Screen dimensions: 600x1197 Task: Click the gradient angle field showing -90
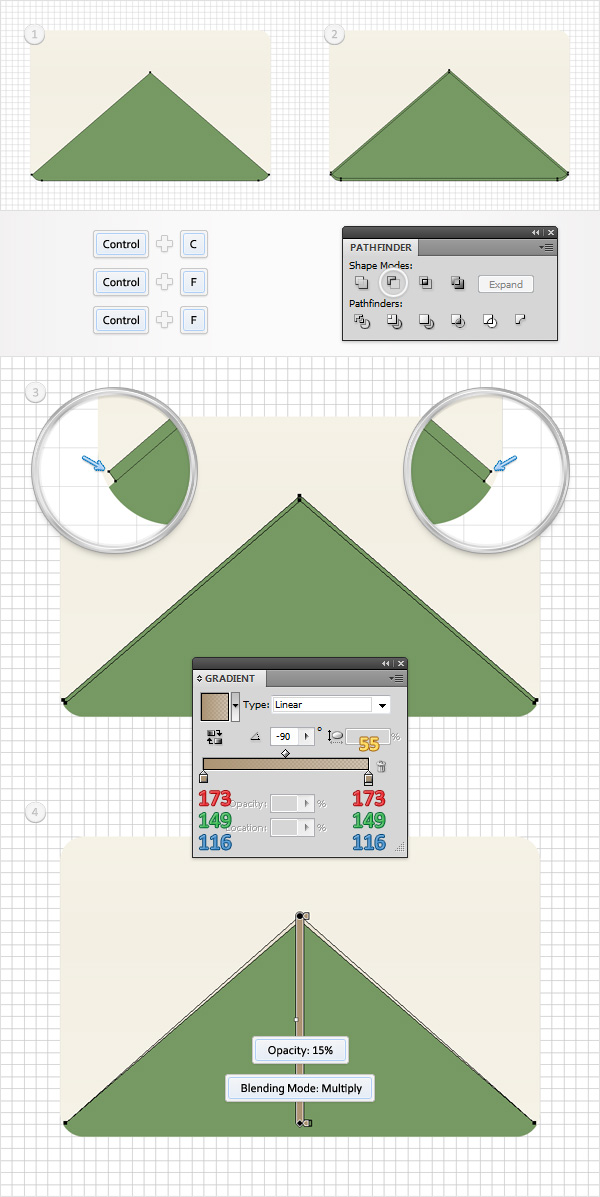(x=286, y=737)
